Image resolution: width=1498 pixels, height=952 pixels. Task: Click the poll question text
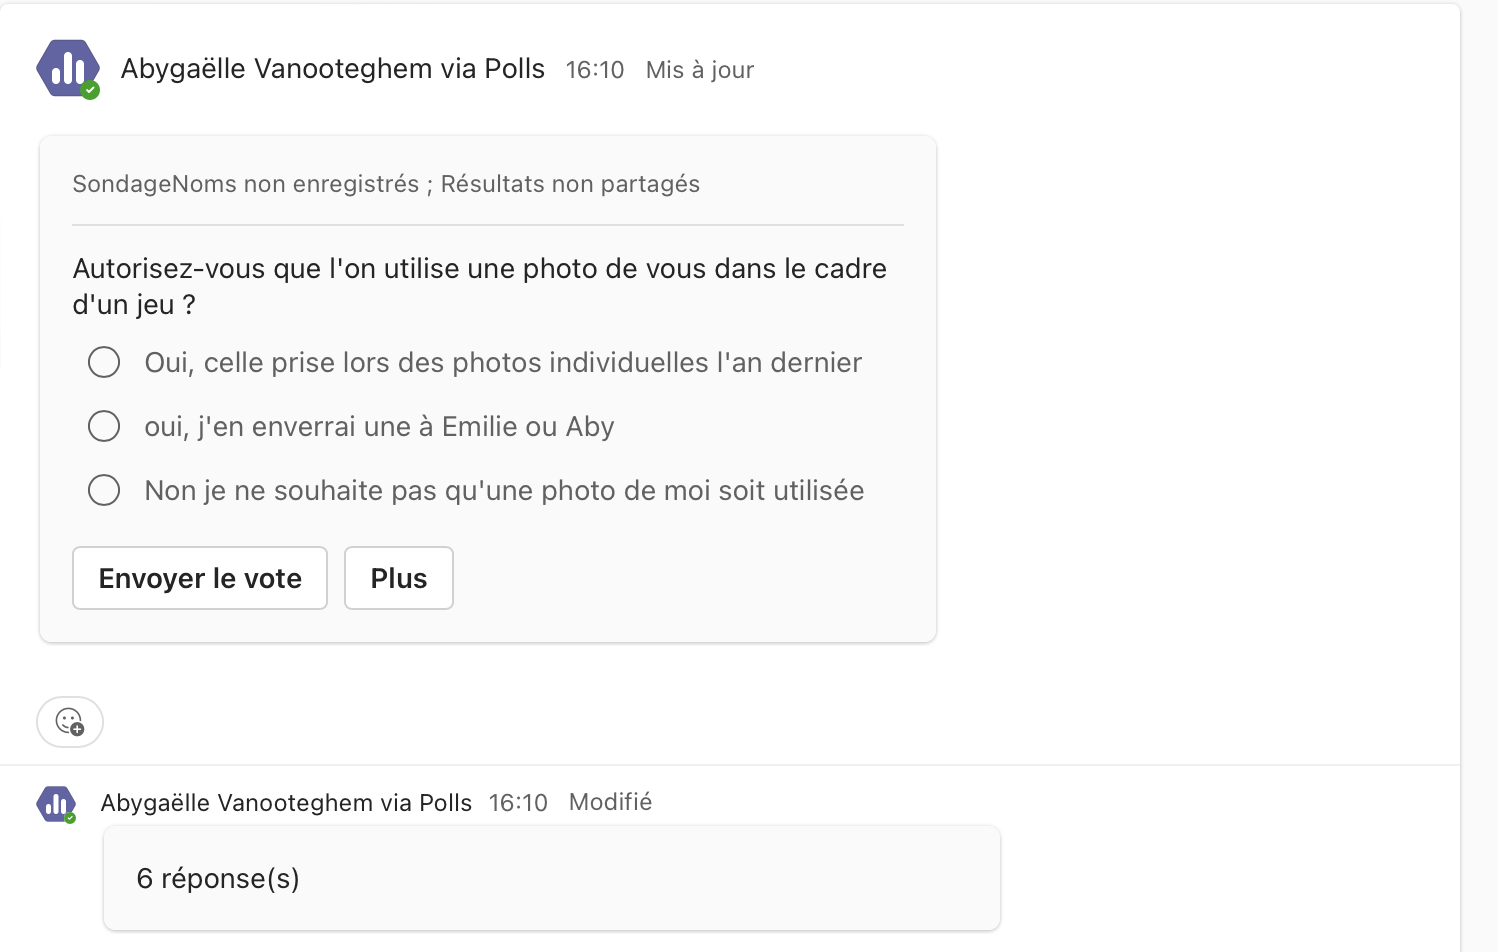point(480,286)
